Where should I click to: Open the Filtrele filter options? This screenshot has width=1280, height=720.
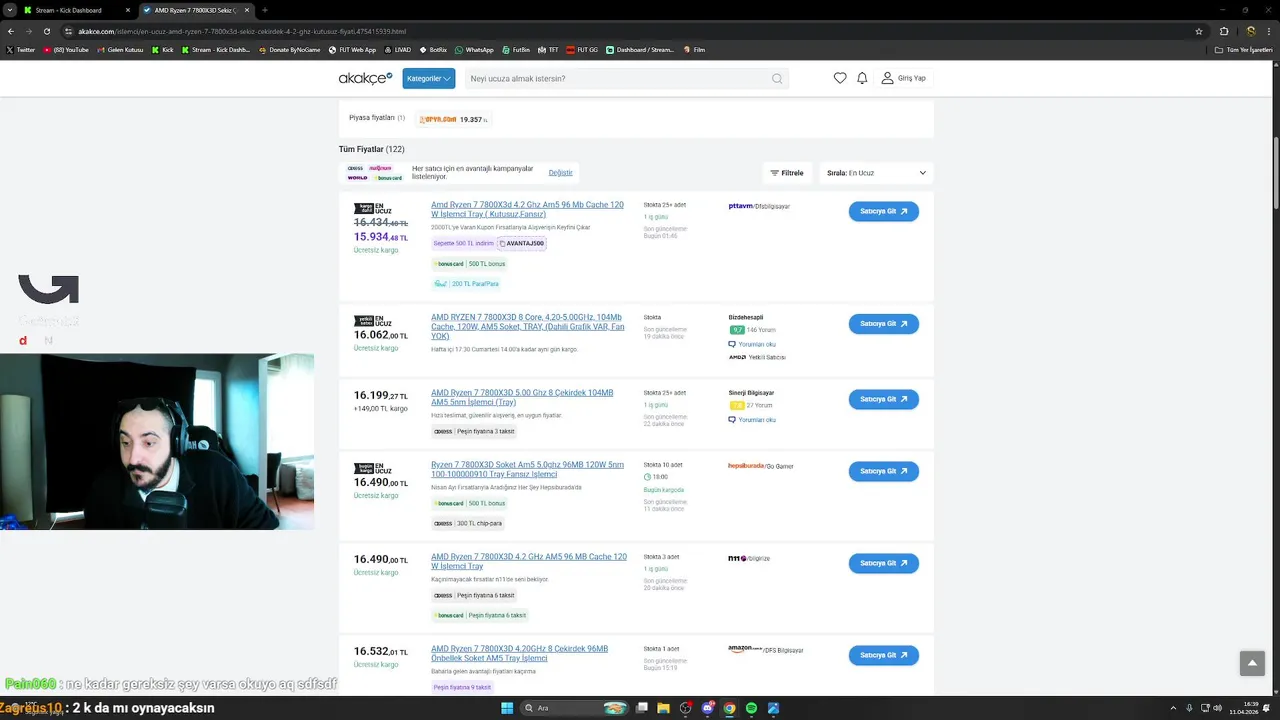[787, 173]
